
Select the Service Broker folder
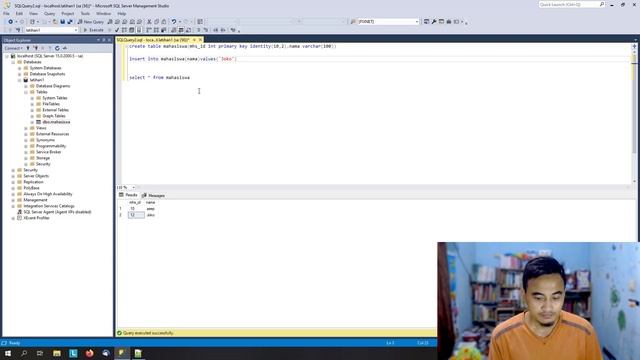click(48, 152)
